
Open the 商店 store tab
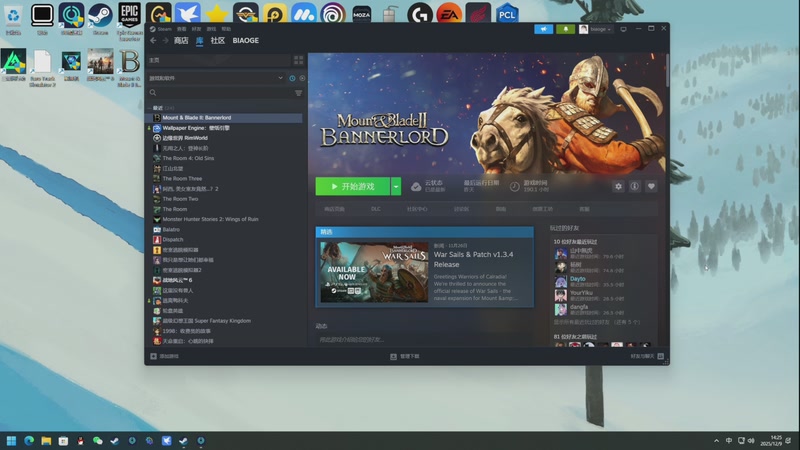pos(181,40)
